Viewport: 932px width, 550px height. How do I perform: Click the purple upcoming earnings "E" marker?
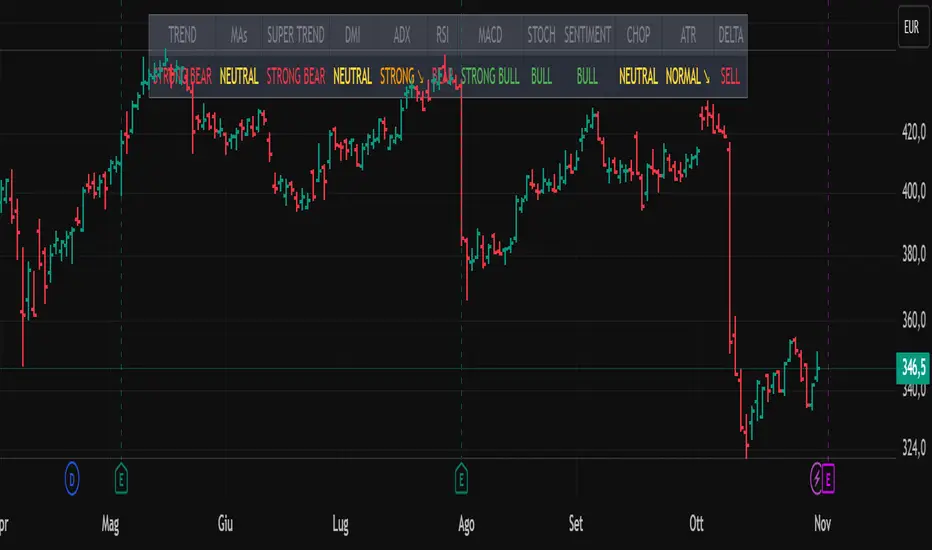[831, 478]
